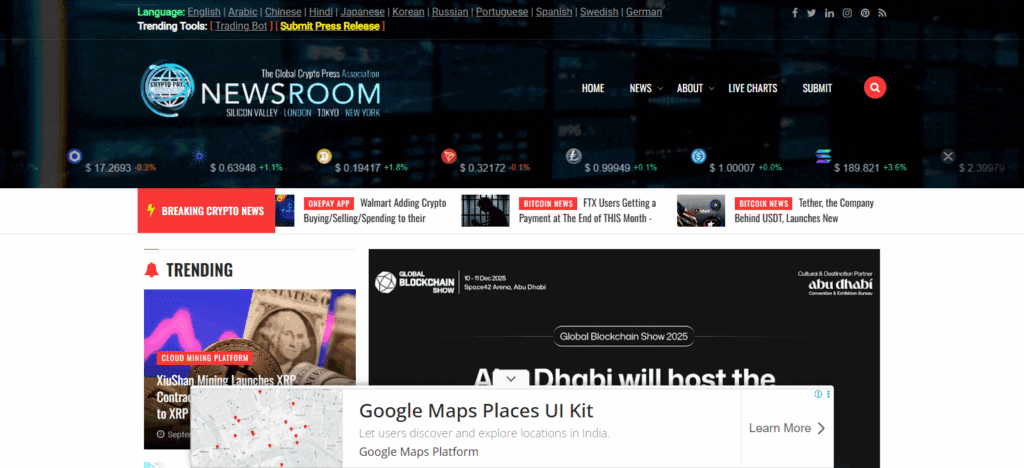Expand the News menu dropdown arrow
1024x468 pixels.
coord(662,88)
